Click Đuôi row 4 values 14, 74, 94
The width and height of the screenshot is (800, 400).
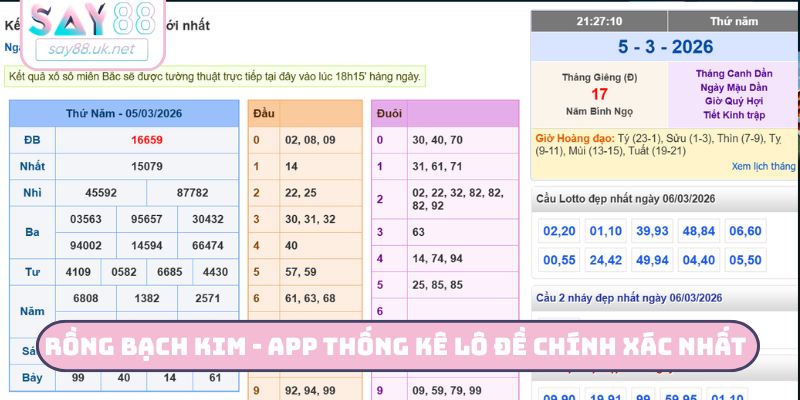coord(437,259)
